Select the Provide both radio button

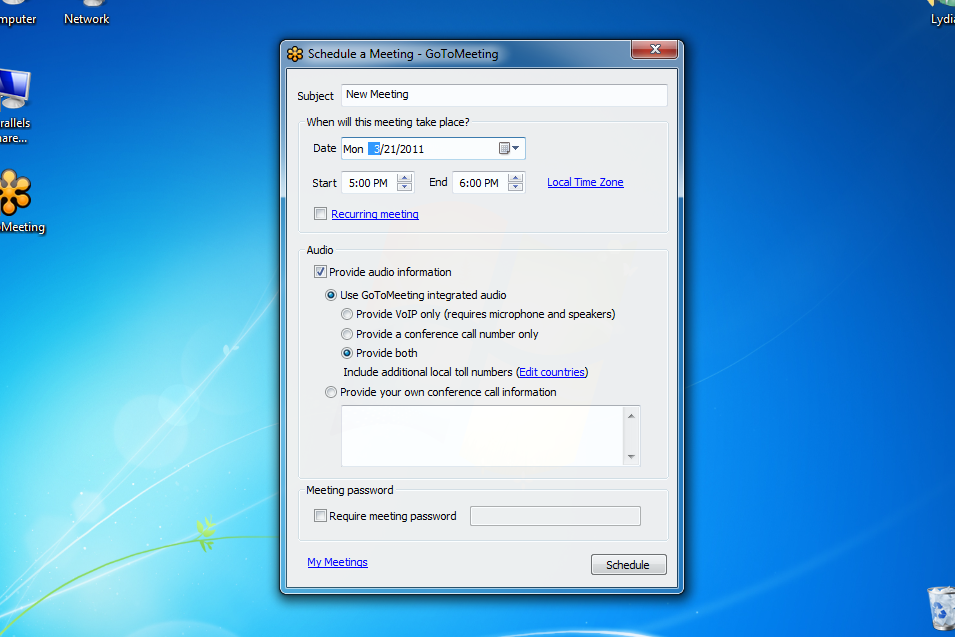347,353
